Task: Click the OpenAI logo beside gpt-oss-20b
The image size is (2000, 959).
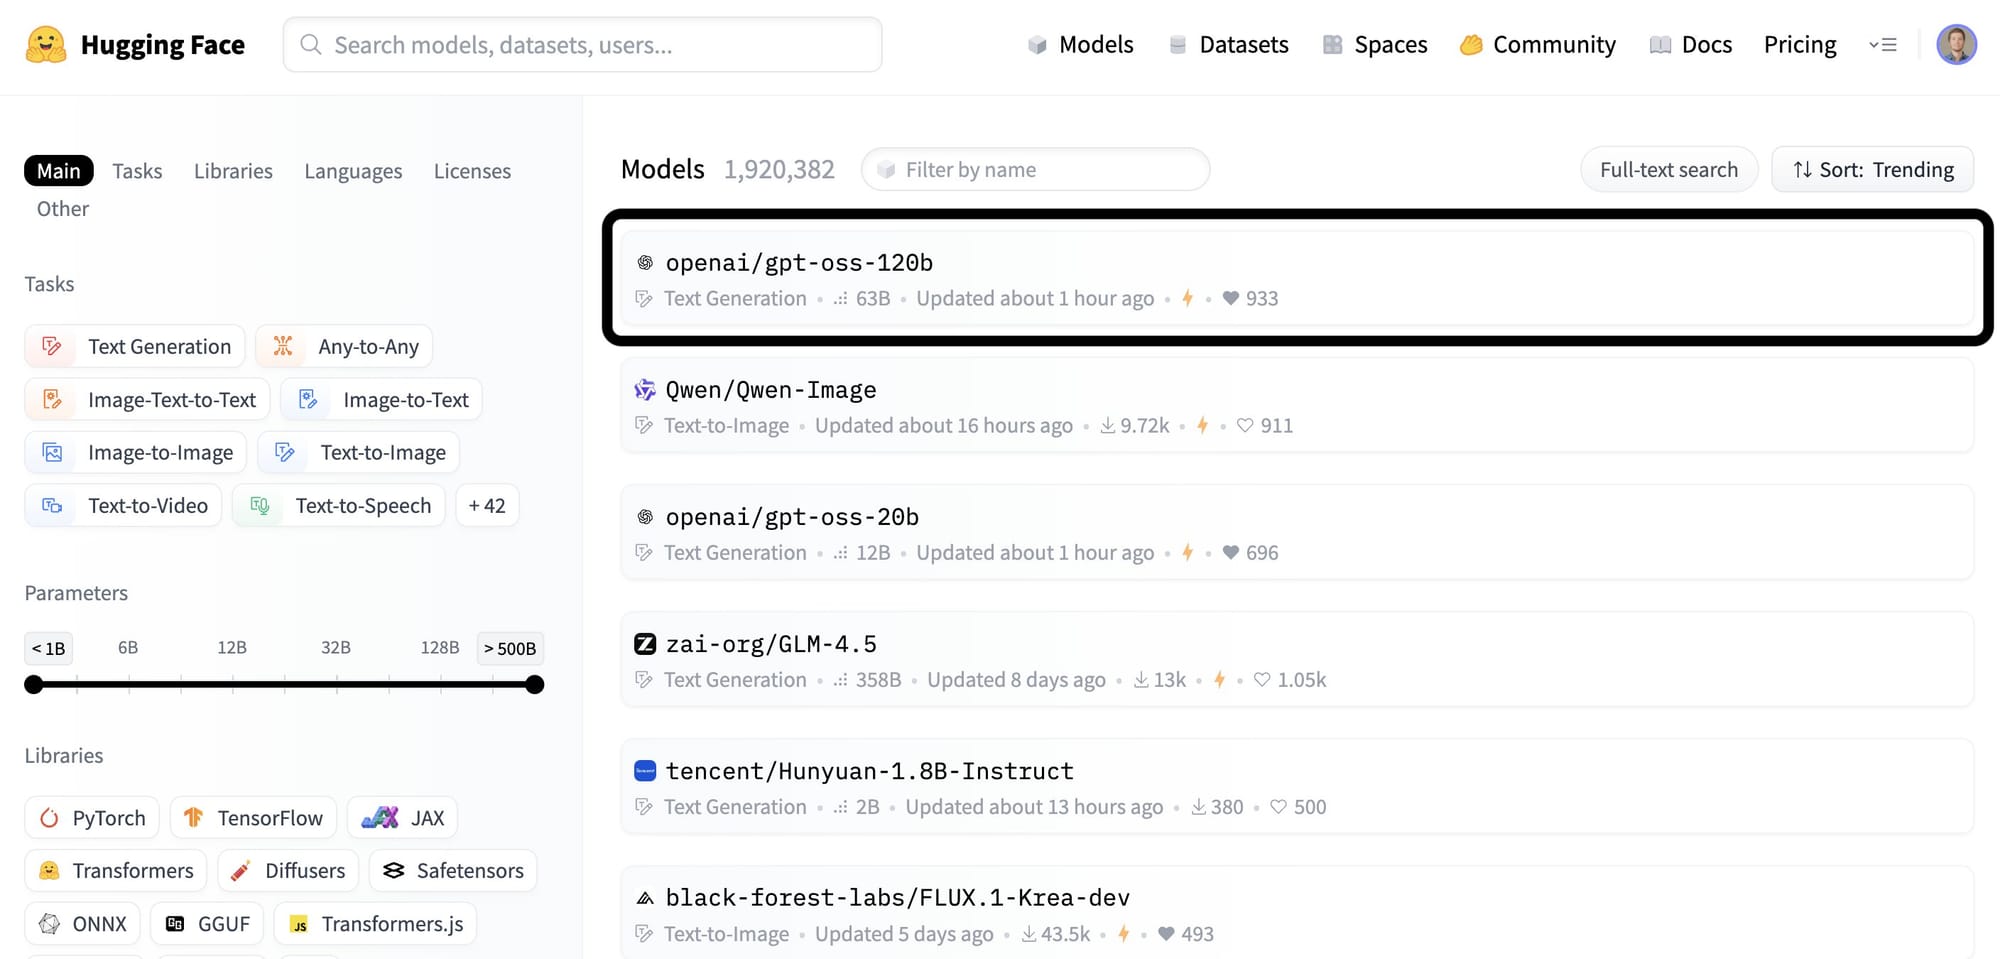Action: click(645, 517)
